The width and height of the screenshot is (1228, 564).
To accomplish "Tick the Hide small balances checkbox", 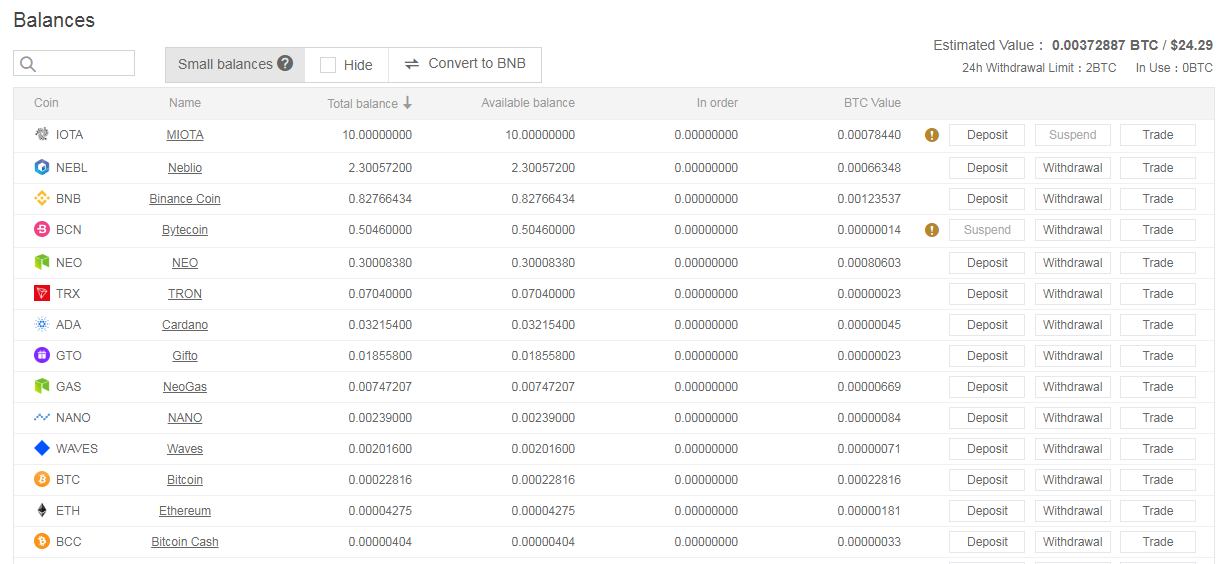I will [328, 65].
